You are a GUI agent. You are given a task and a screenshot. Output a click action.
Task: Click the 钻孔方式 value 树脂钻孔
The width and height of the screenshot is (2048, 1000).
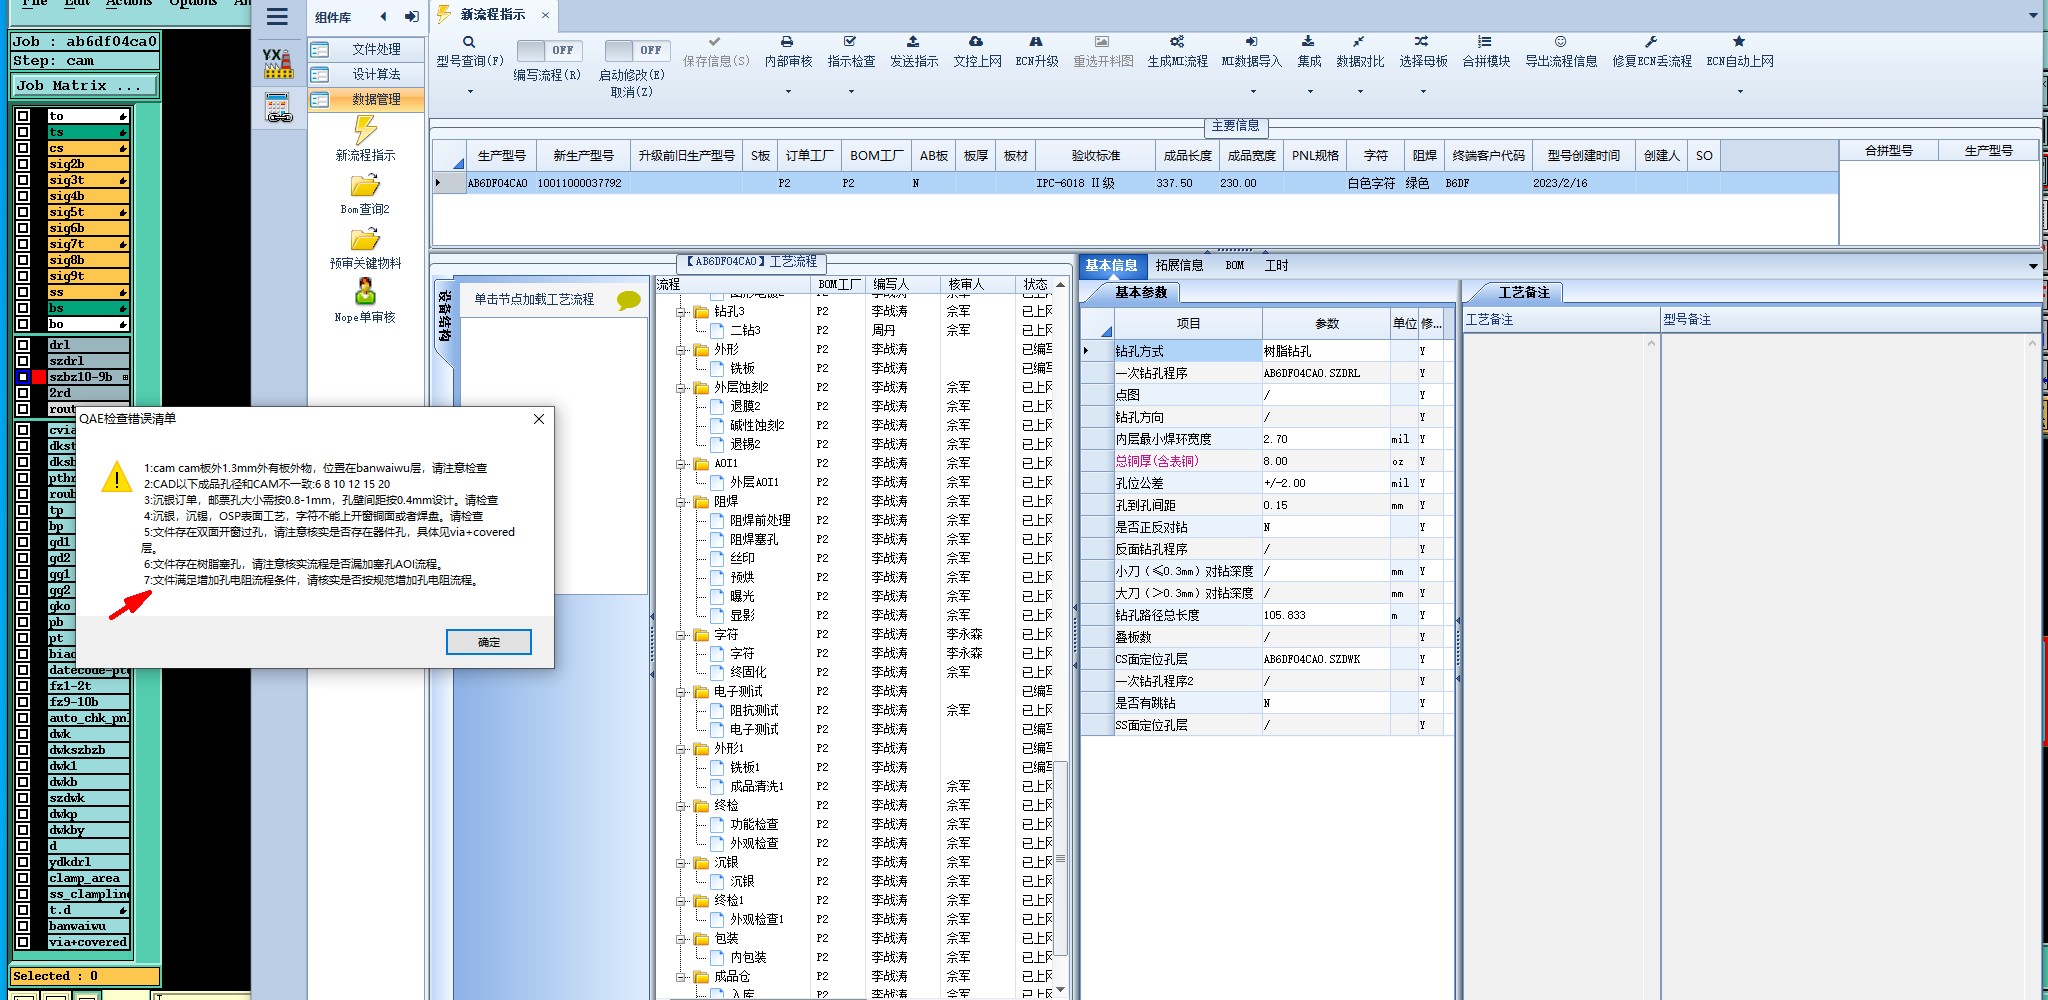click(x=1325, y=351)
